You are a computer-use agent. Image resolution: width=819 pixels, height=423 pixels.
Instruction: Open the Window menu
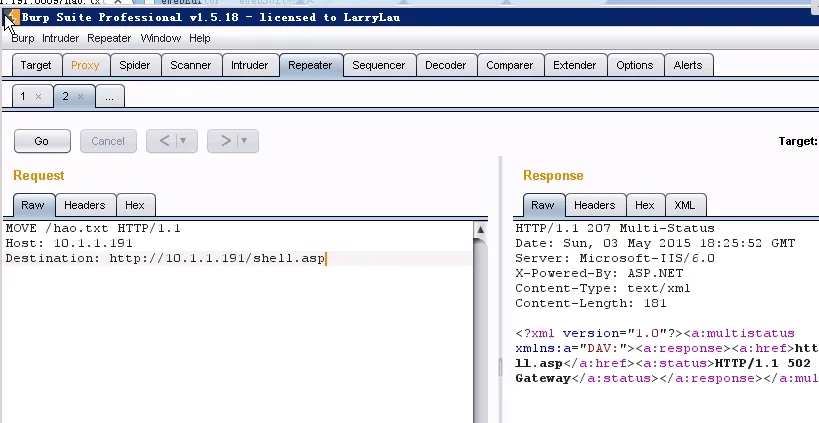[x=161, y=38]
